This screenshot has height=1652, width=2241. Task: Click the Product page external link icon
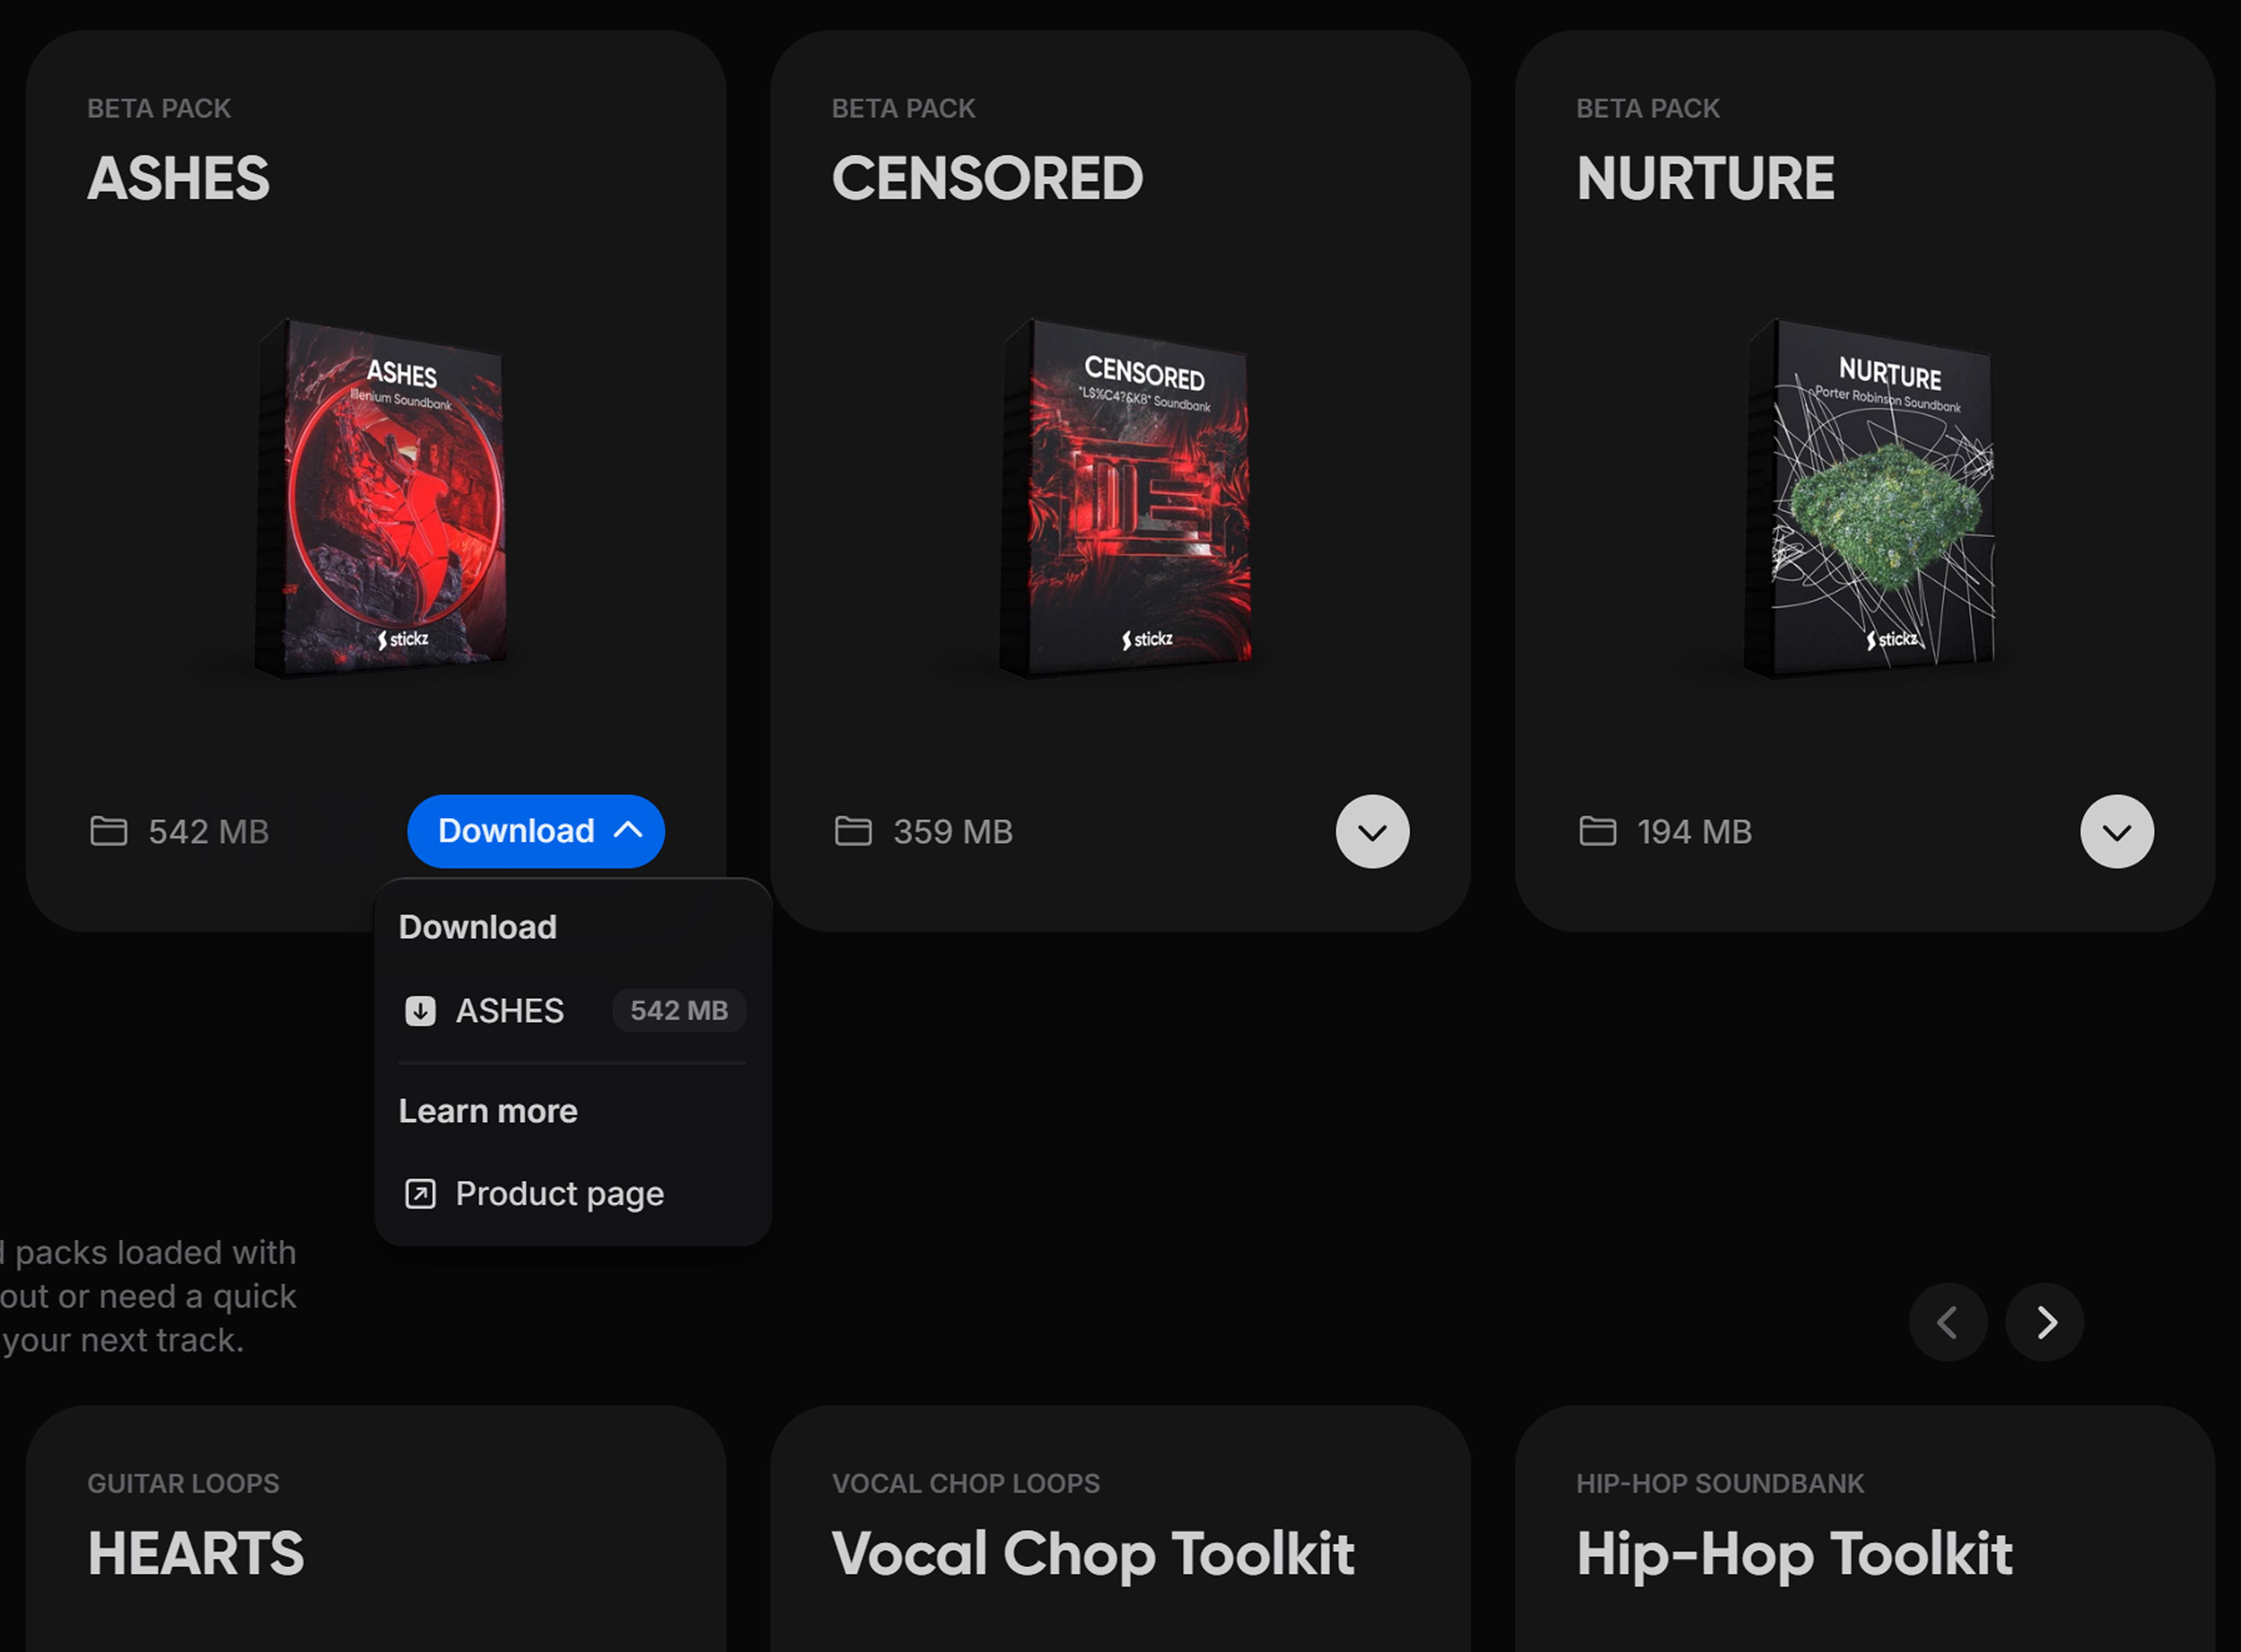420,1194
